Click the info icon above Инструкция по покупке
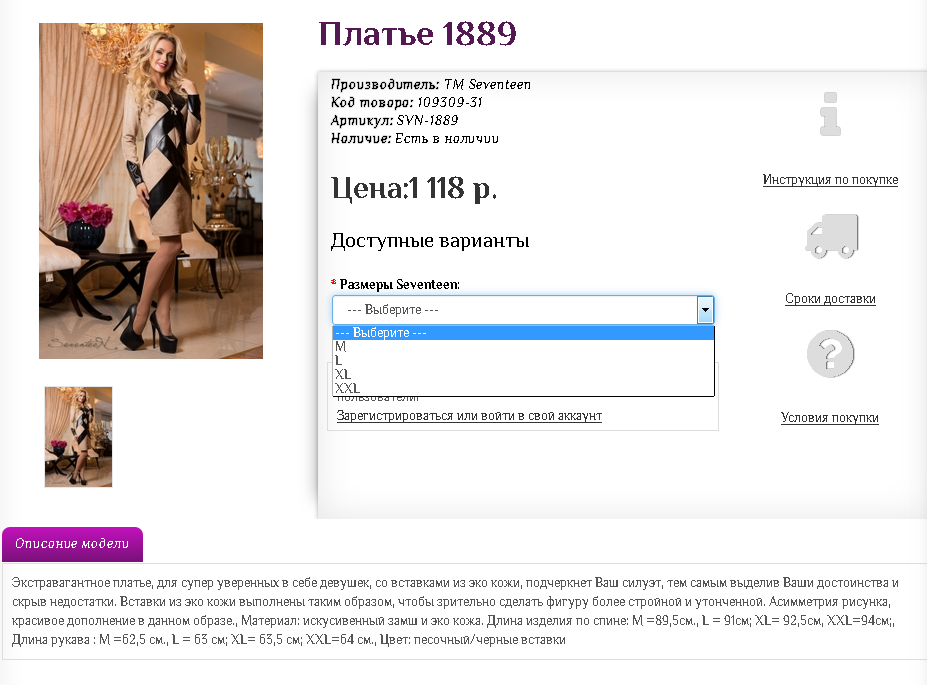The width and height of the screenshot is (927, 685). 830,114
